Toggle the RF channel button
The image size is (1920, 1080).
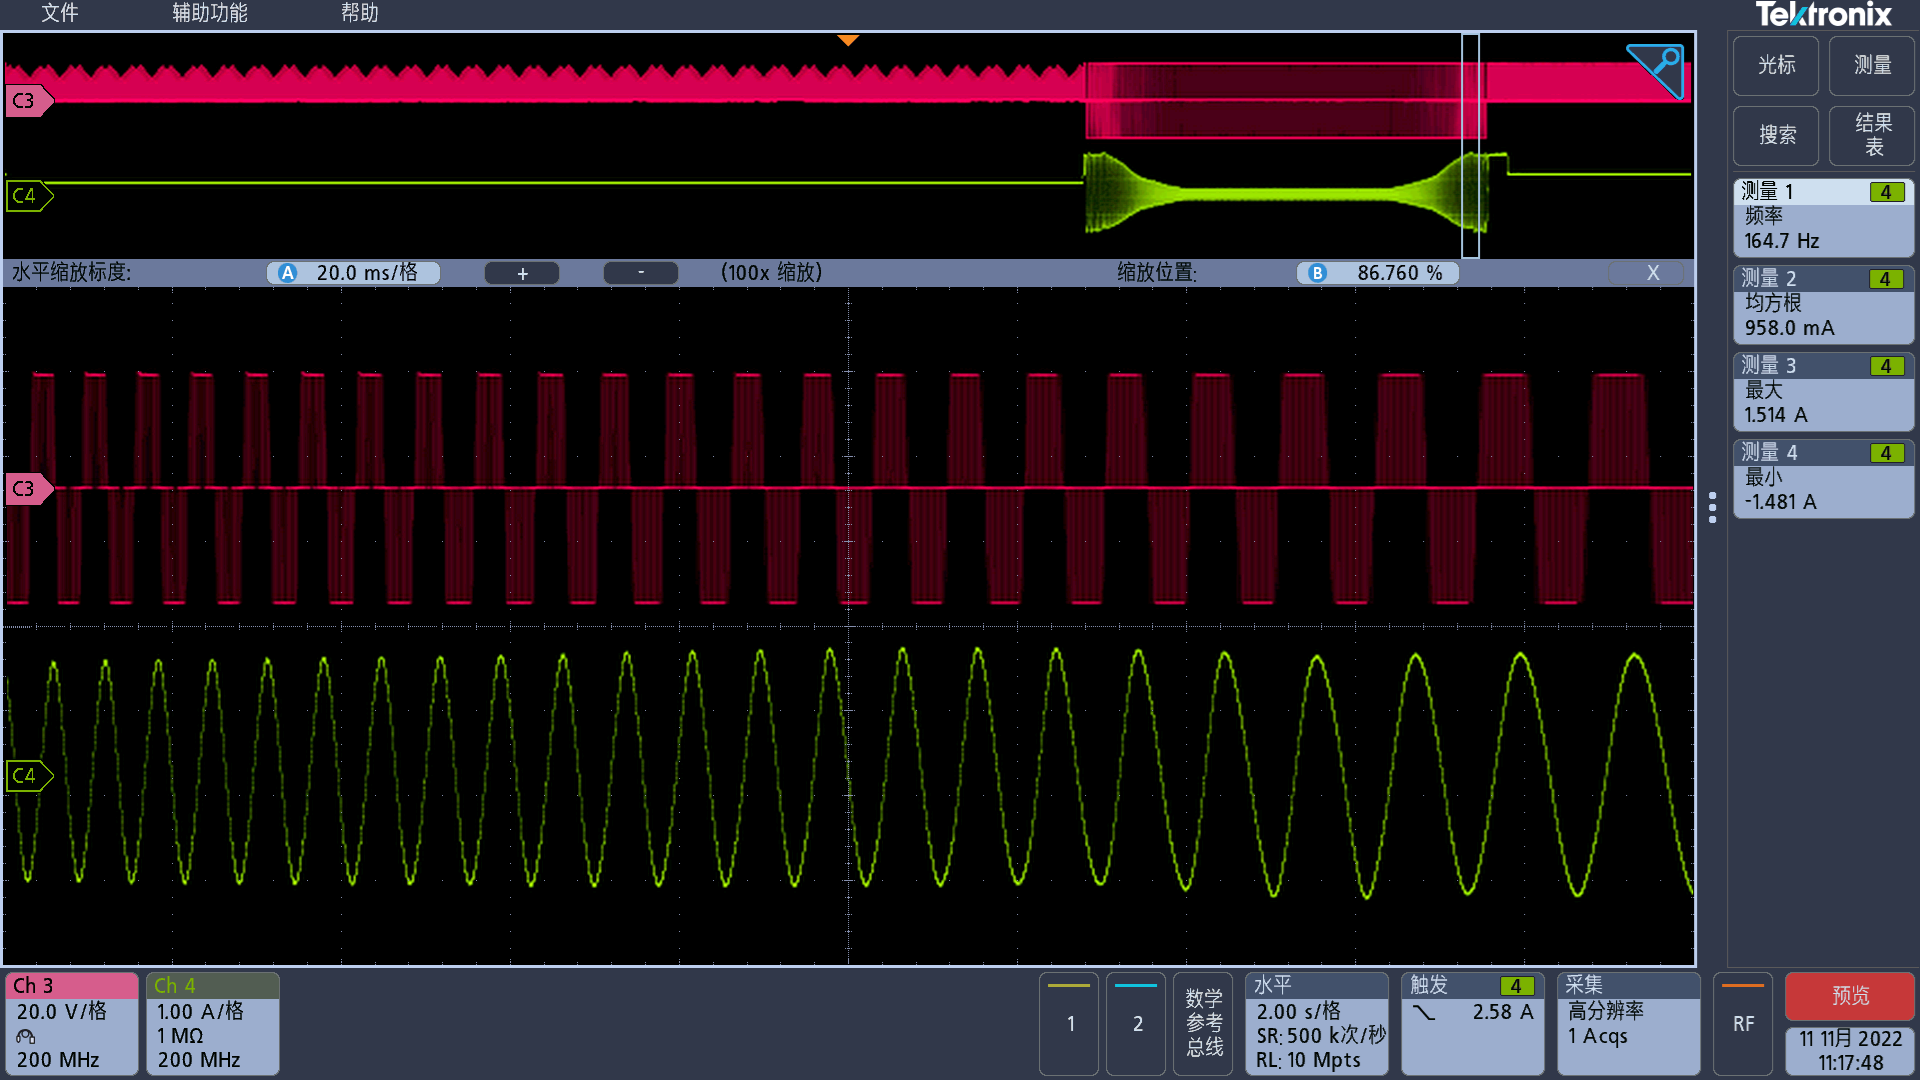(x=1743, y=1022)
